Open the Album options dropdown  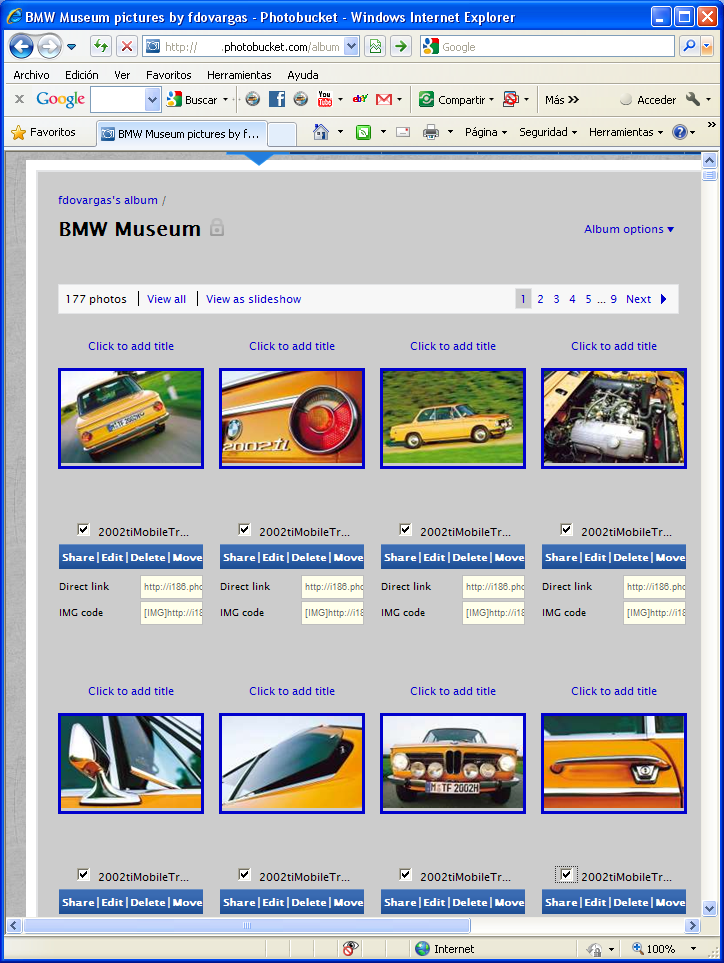click(629, 229)
